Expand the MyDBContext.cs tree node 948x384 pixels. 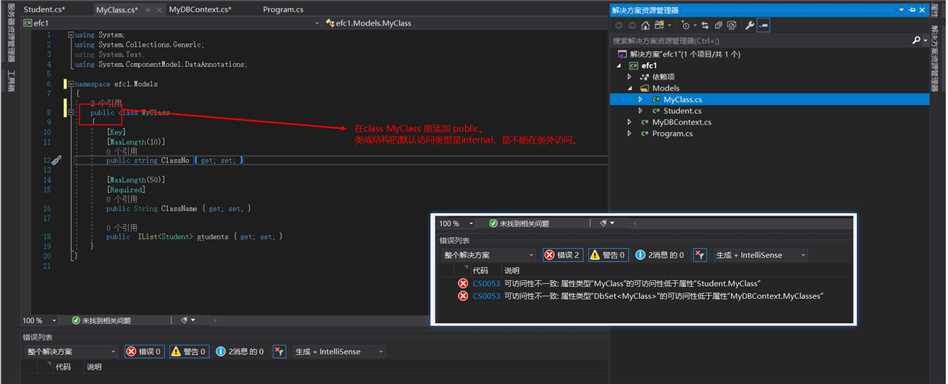pos(629,122)
